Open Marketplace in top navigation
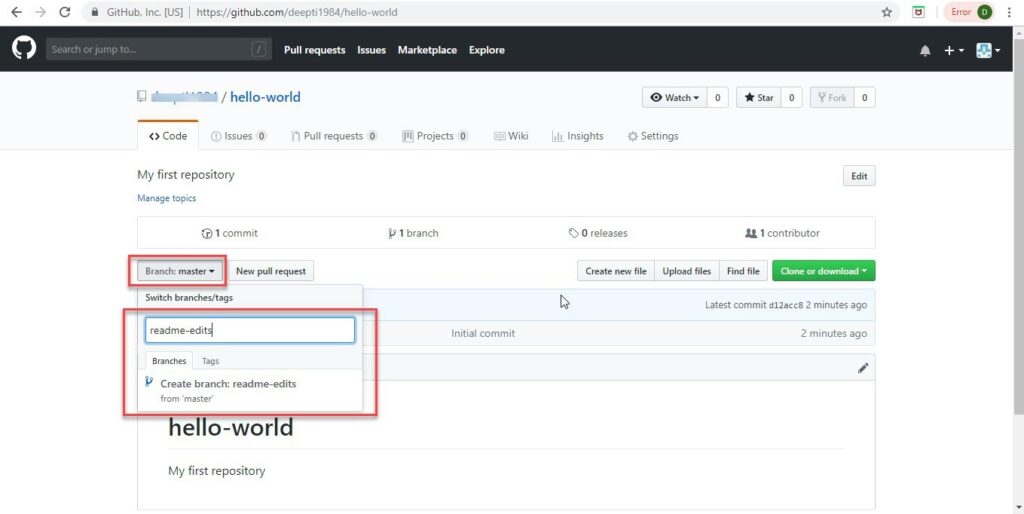This screenshot has width=1024, height=514. (x=427, y=50)
